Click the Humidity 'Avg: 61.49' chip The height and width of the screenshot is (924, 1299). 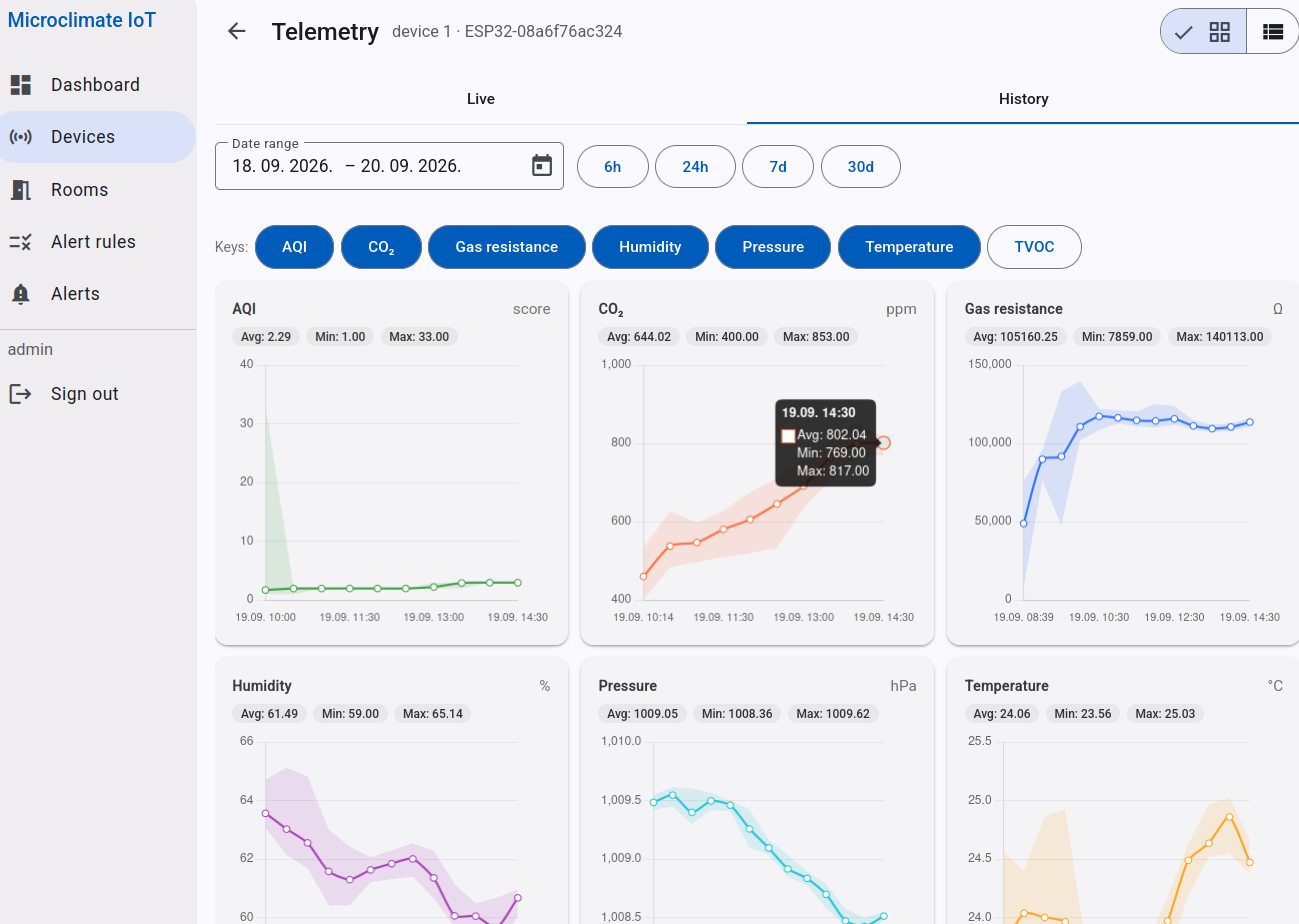(270, 714)
